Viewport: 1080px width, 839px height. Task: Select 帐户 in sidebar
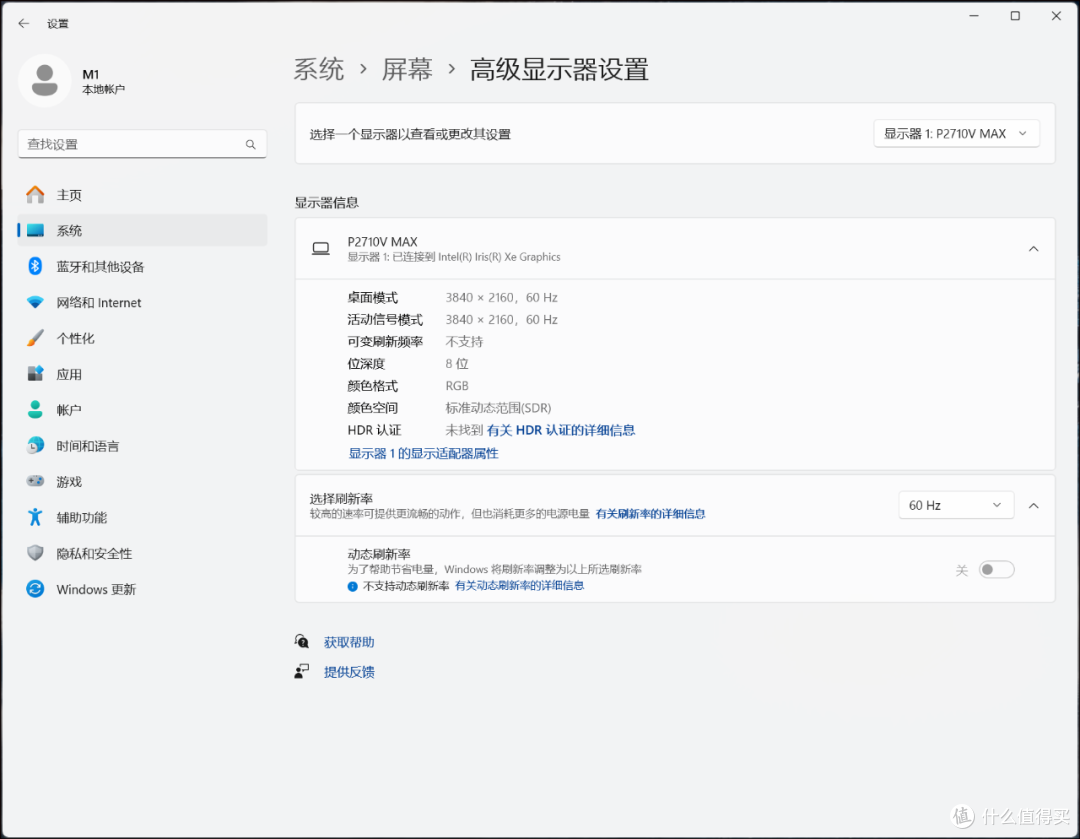coord(143,410)
